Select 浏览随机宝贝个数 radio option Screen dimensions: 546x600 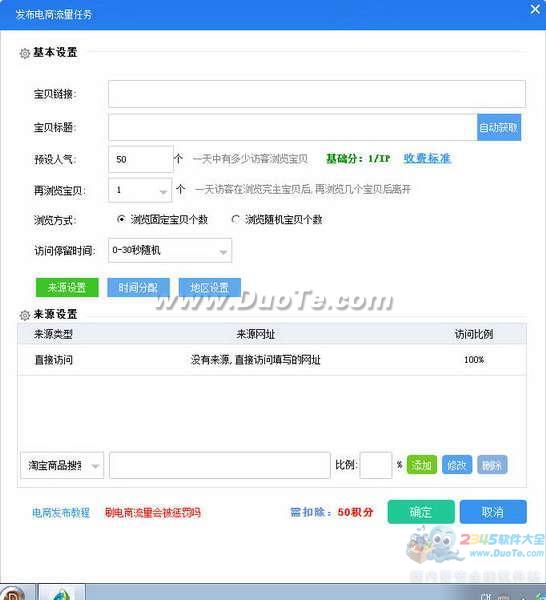(235, 219)
